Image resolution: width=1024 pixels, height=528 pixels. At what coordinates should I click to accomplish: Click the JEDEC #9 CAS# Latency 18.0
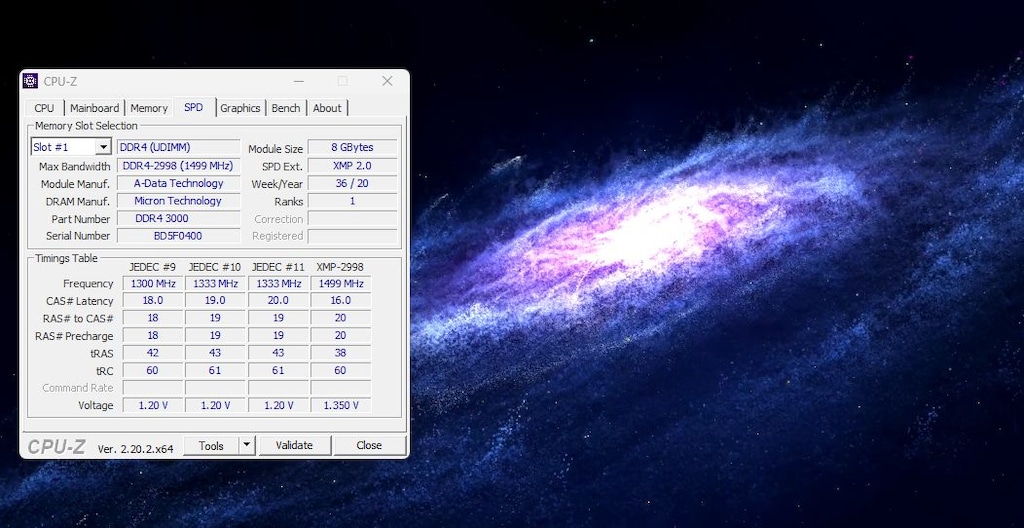[x=153, y=301]
